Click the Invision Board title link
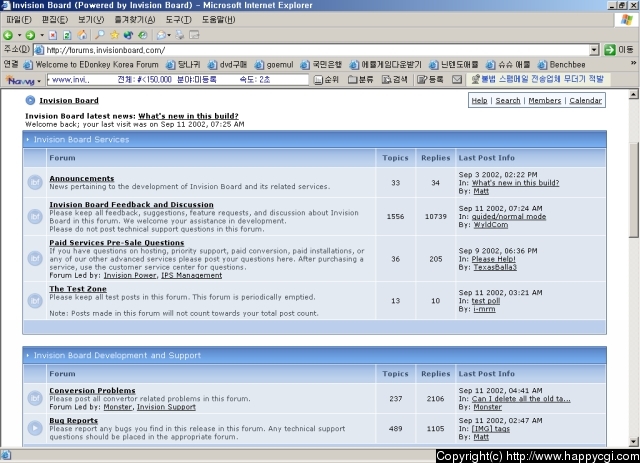The image size is (640, 463). (69, 100)
